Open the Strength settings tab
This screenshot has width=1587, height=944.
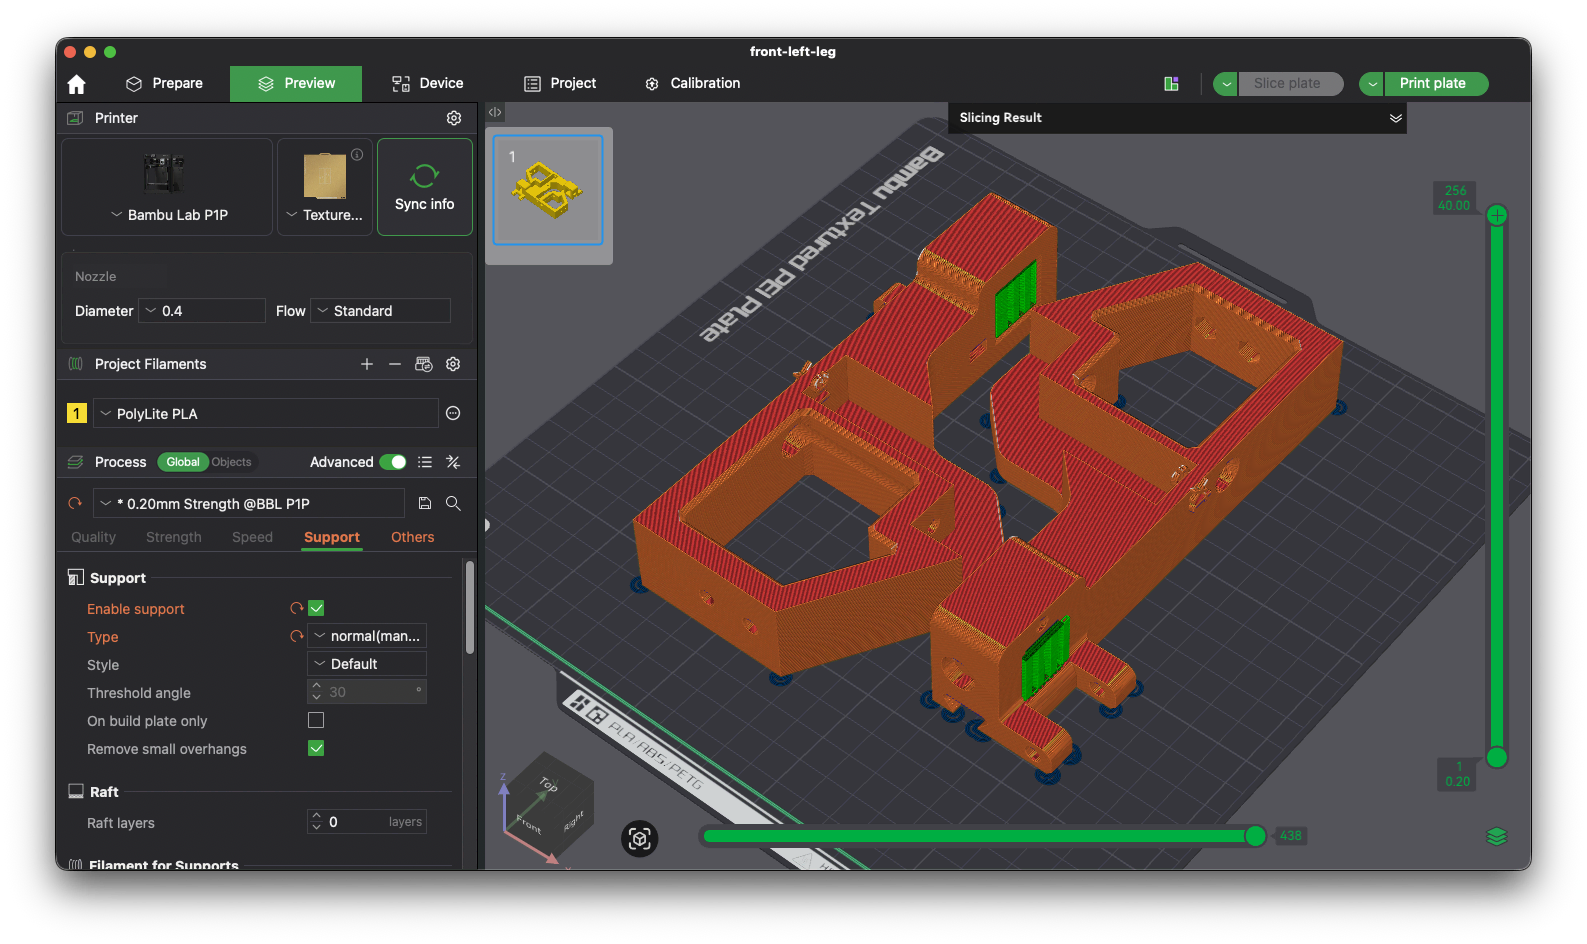pyautogui.click(x=174, y=537)
